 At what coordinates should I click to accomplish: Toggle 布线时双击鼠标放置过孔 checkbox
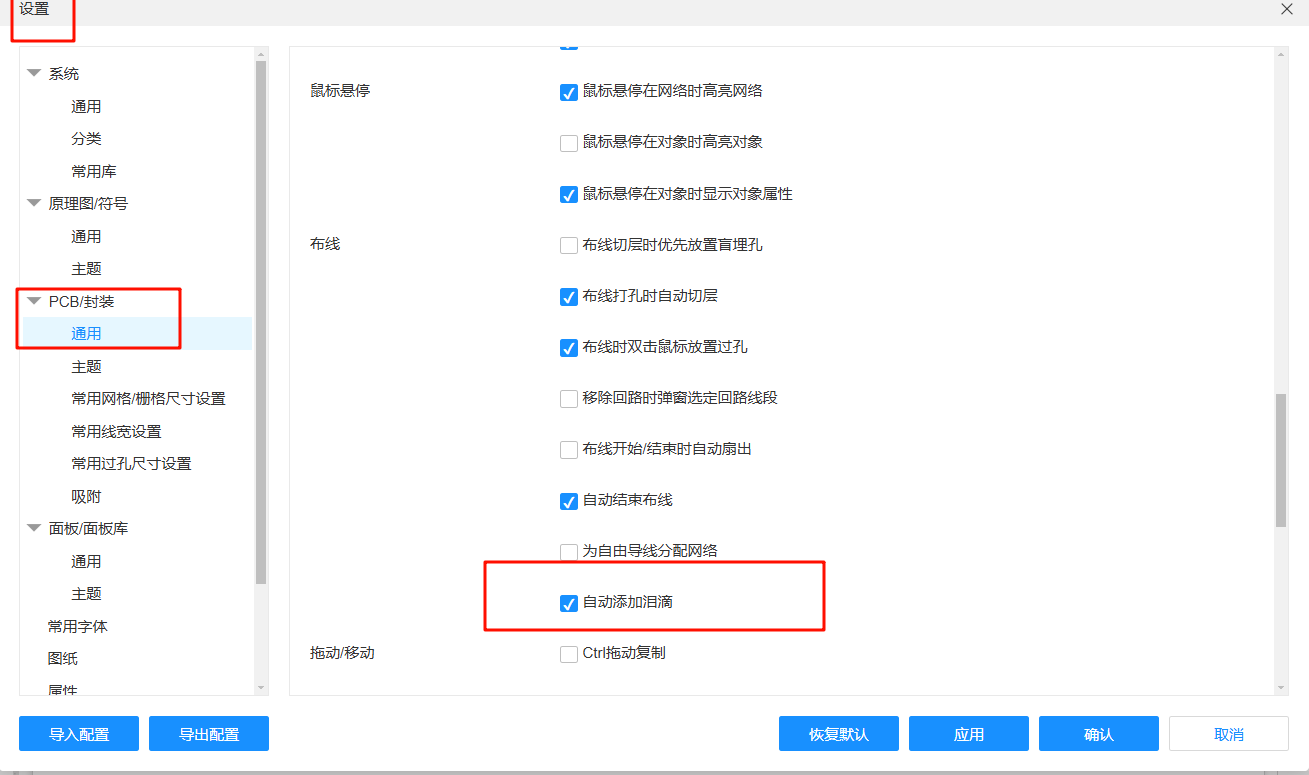coord(569,348)
